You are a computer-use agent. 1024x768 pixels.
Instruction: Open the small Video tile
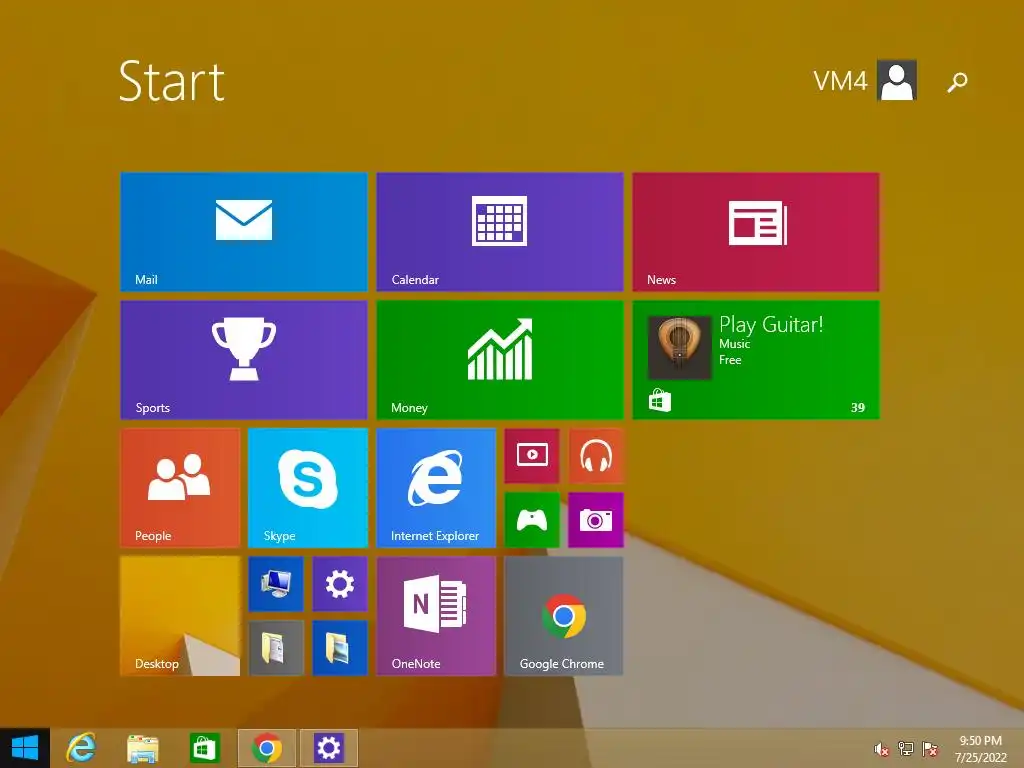[532, 456]
